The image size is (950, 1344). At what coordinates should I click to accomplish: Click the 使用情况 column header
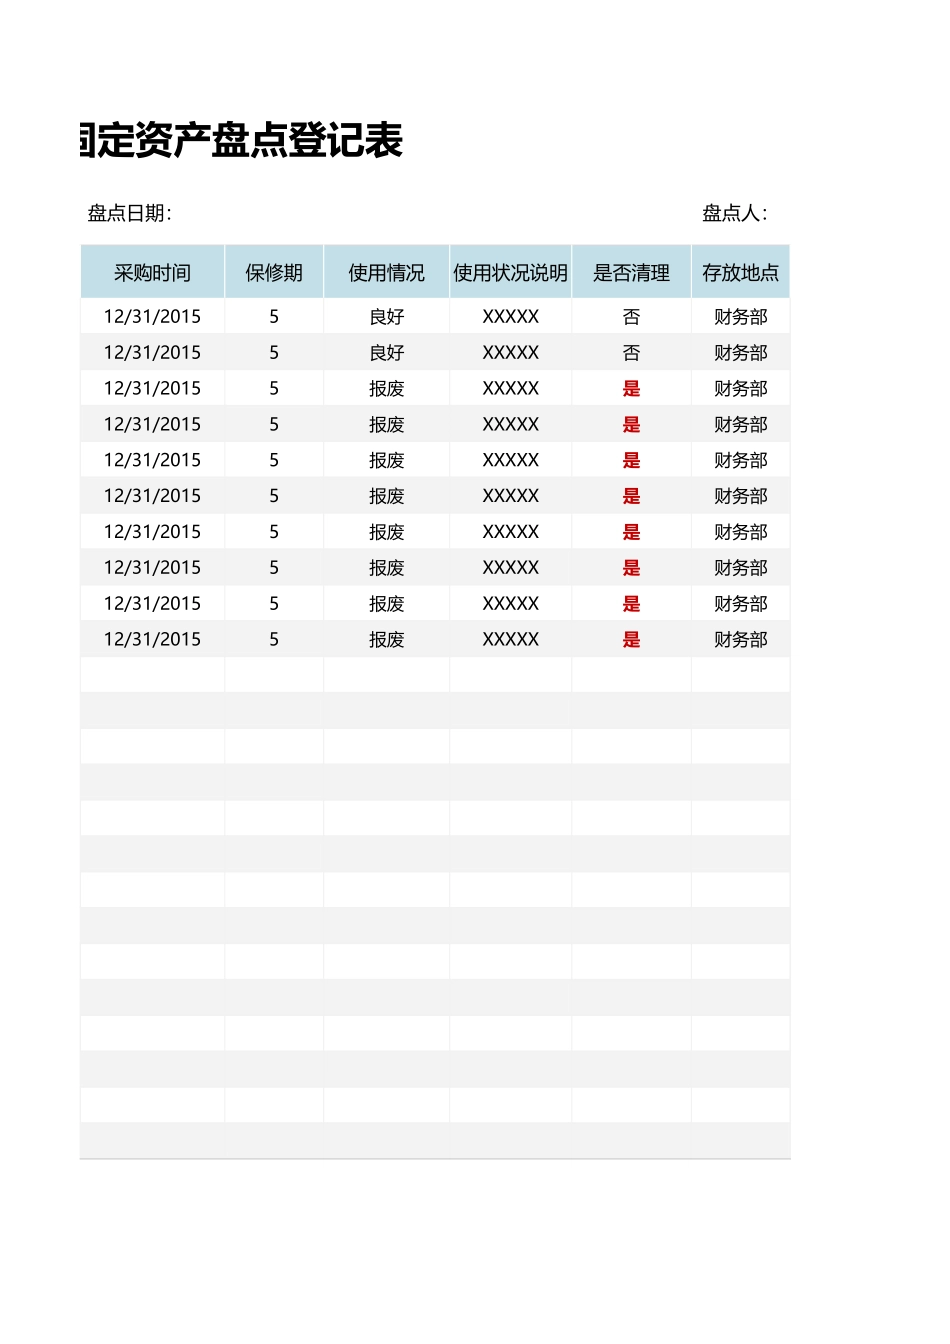pyautogui.click(x=386, y=273)
